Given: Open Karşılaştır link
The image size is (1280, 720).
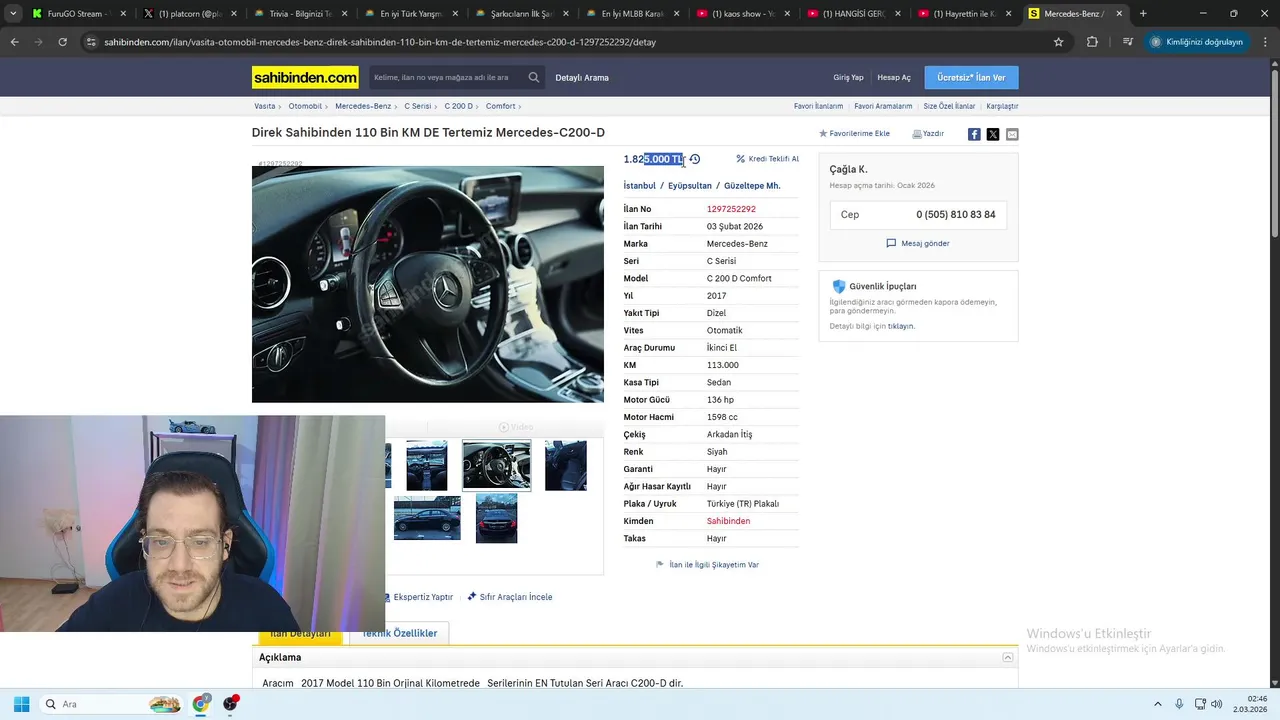Looking at the screenshot, I should [x=1002, y=106].
